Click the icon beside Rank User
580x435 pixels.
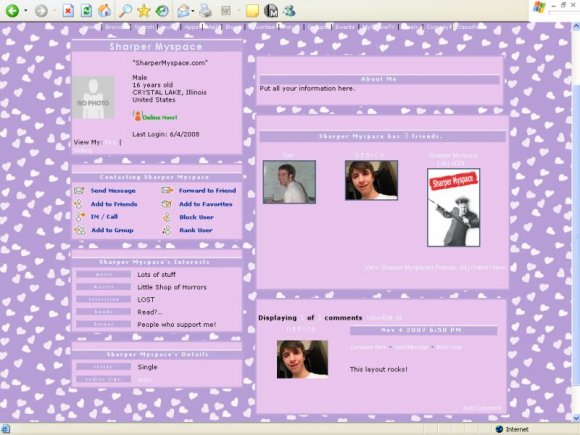click(x=167, y=230)
